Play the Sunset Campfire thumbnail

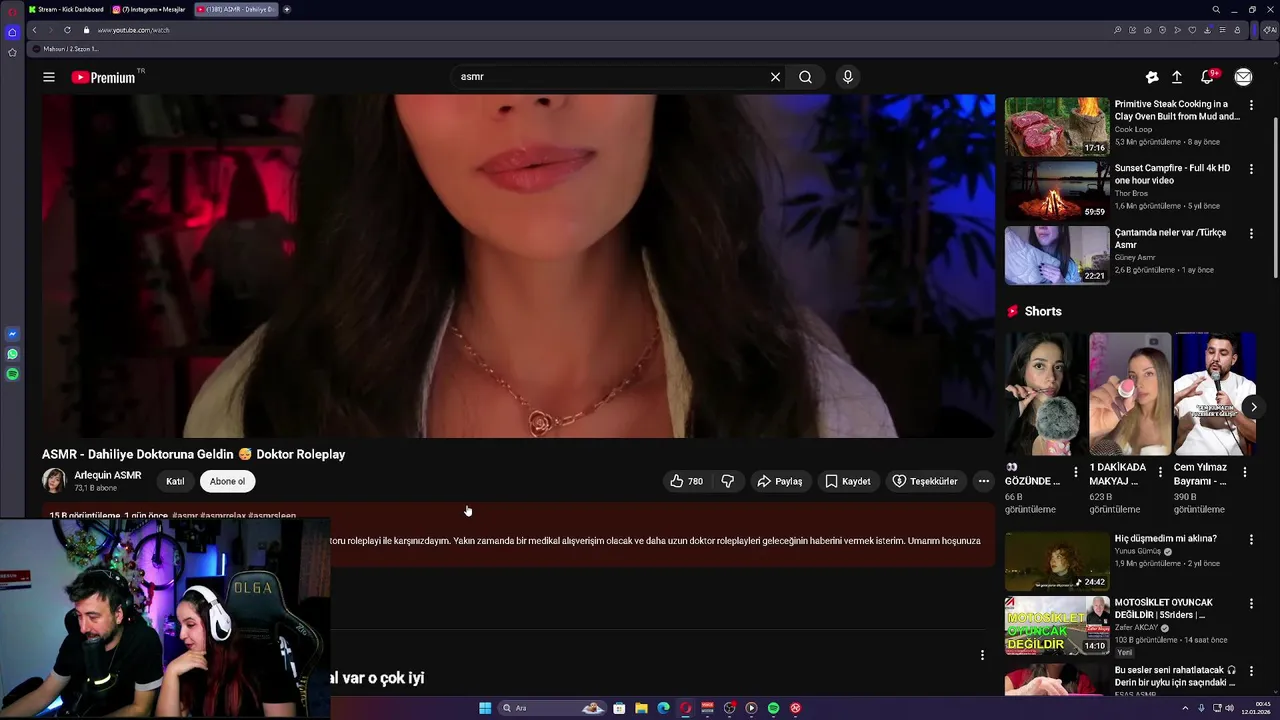[x=1057, y=190]
